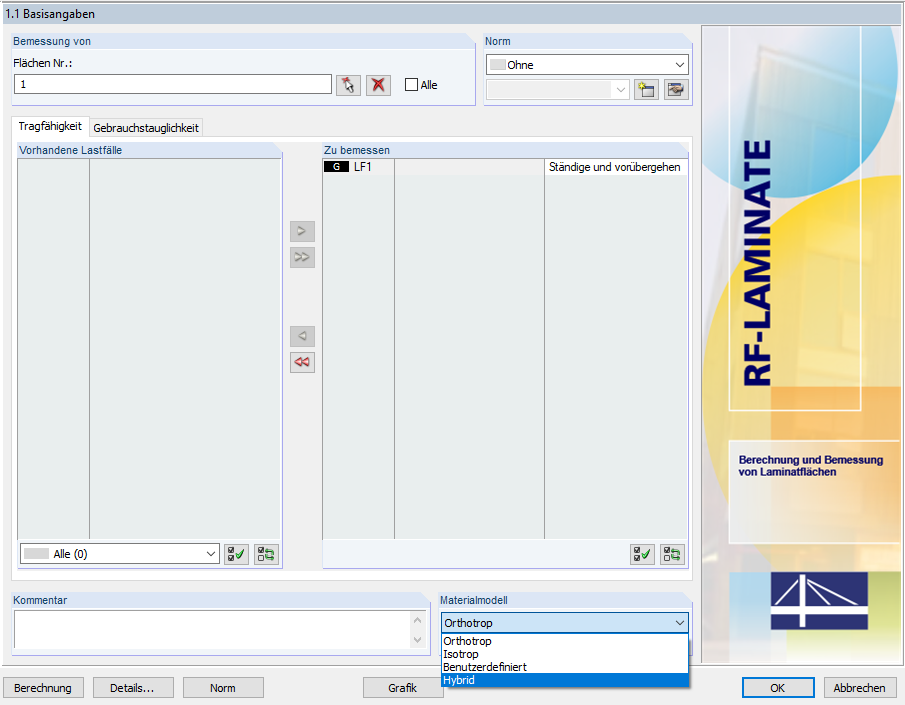Collapse the Materialmodell Orthotrop combo box
This screenshot has height=705, width=905.
pyautogui.click(x=564, y=623)
